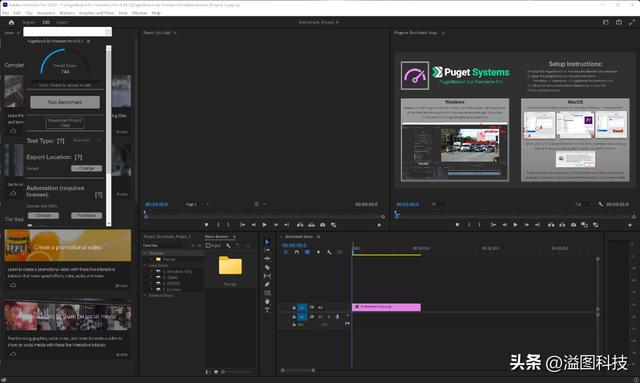
Task: Select the Pen tool
Action: (x=267, y=285)
